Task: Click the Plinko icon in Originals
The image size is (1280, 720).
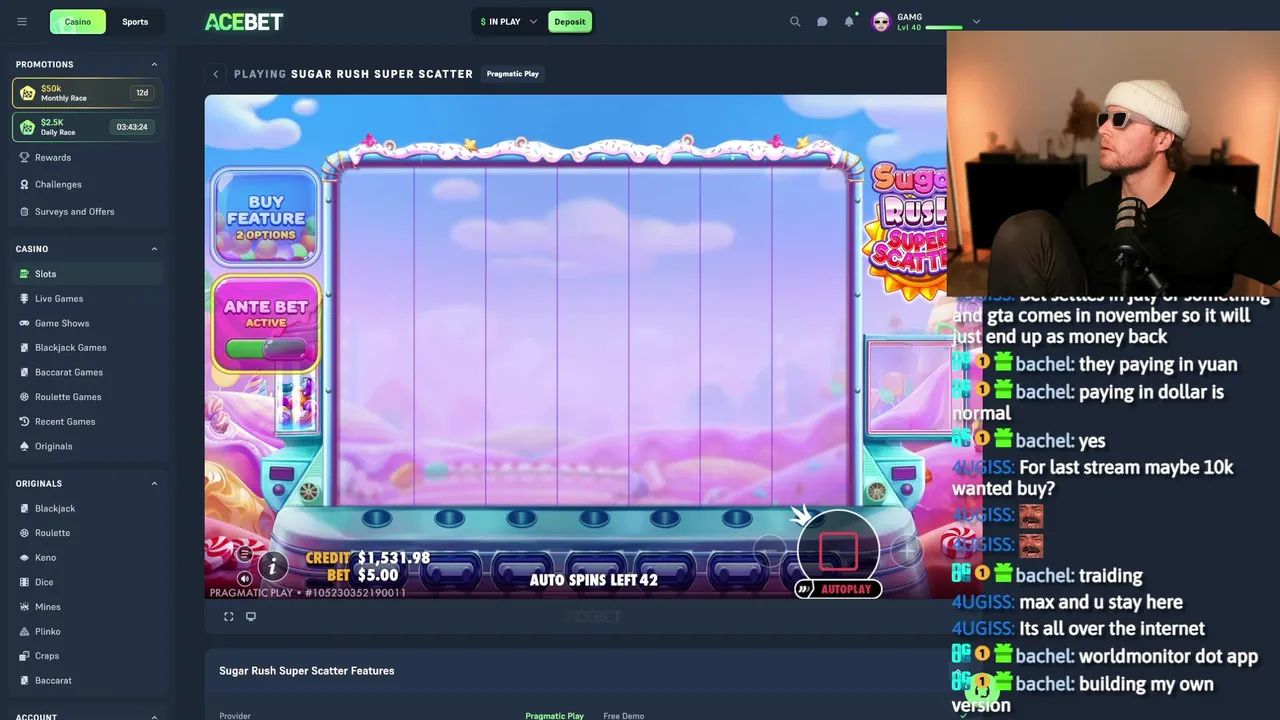Action: [25, 631]
